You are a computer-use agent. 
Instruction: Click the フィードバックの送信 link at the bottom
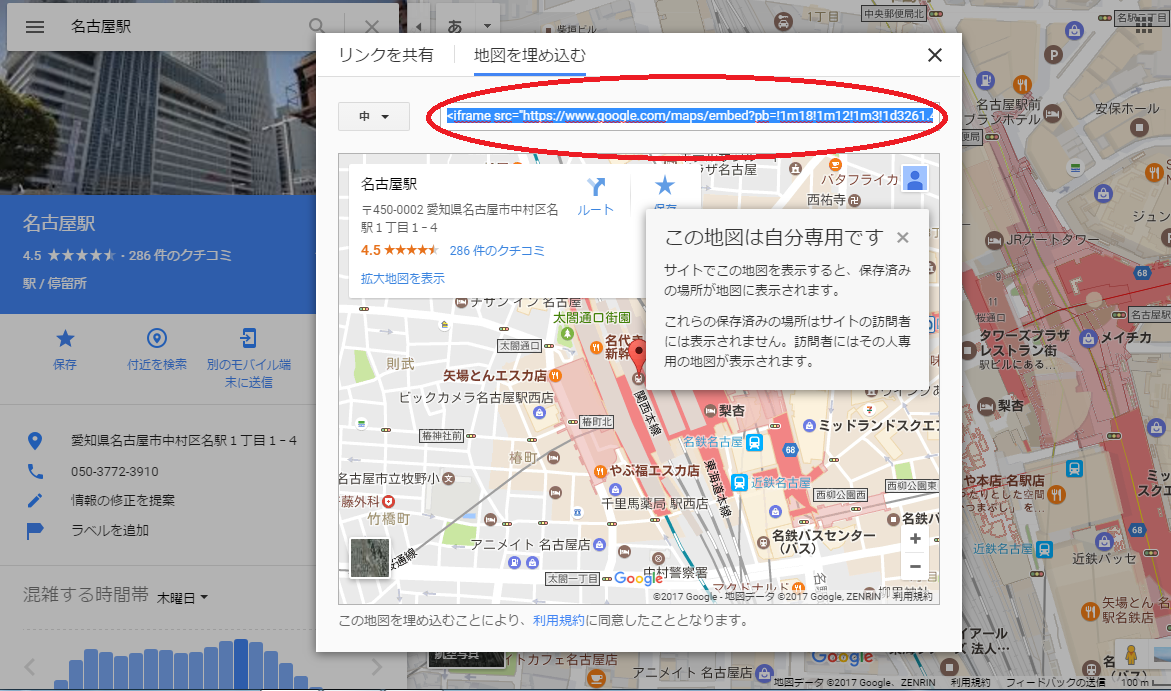[x=1054, y=682]
